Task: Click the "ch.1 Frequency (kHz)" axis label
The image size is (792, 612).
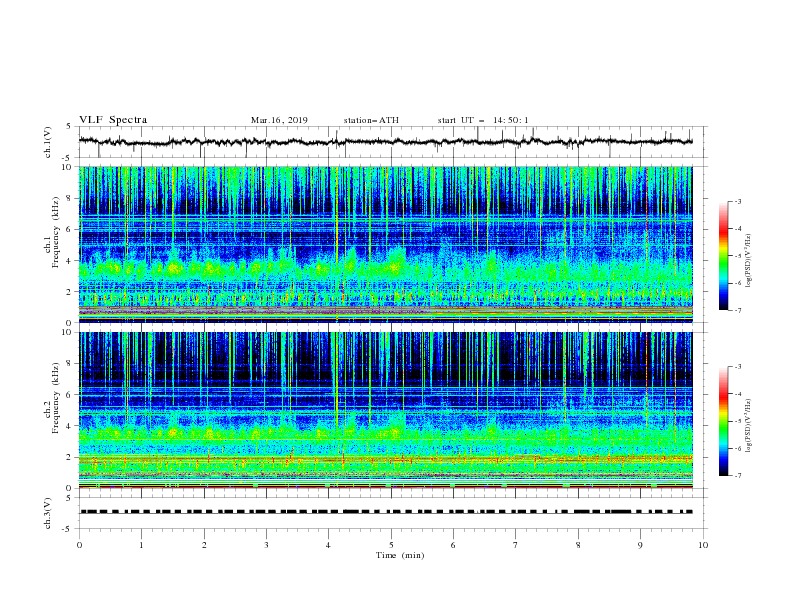Action: click(x=51, y=232)
